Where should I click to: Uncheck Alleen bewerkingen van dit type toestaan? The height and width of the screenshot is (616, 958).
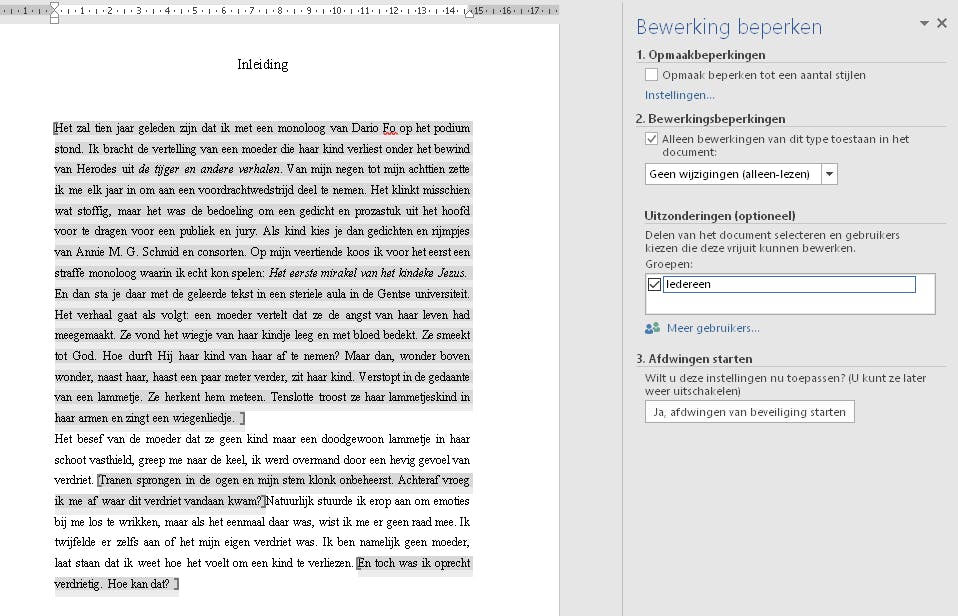(x=650, y=139)
